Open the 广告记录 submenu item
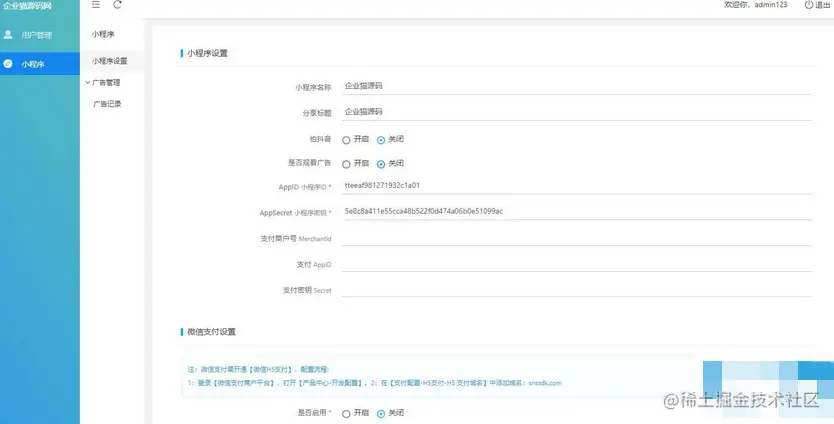834x424 pixels. pos(107,104)
